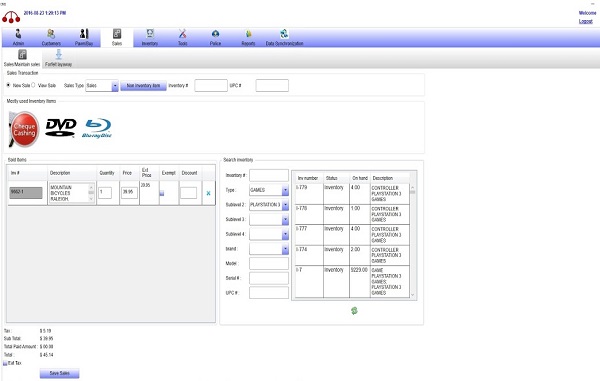Select inventory row I-777

click(x=352, y=235)
